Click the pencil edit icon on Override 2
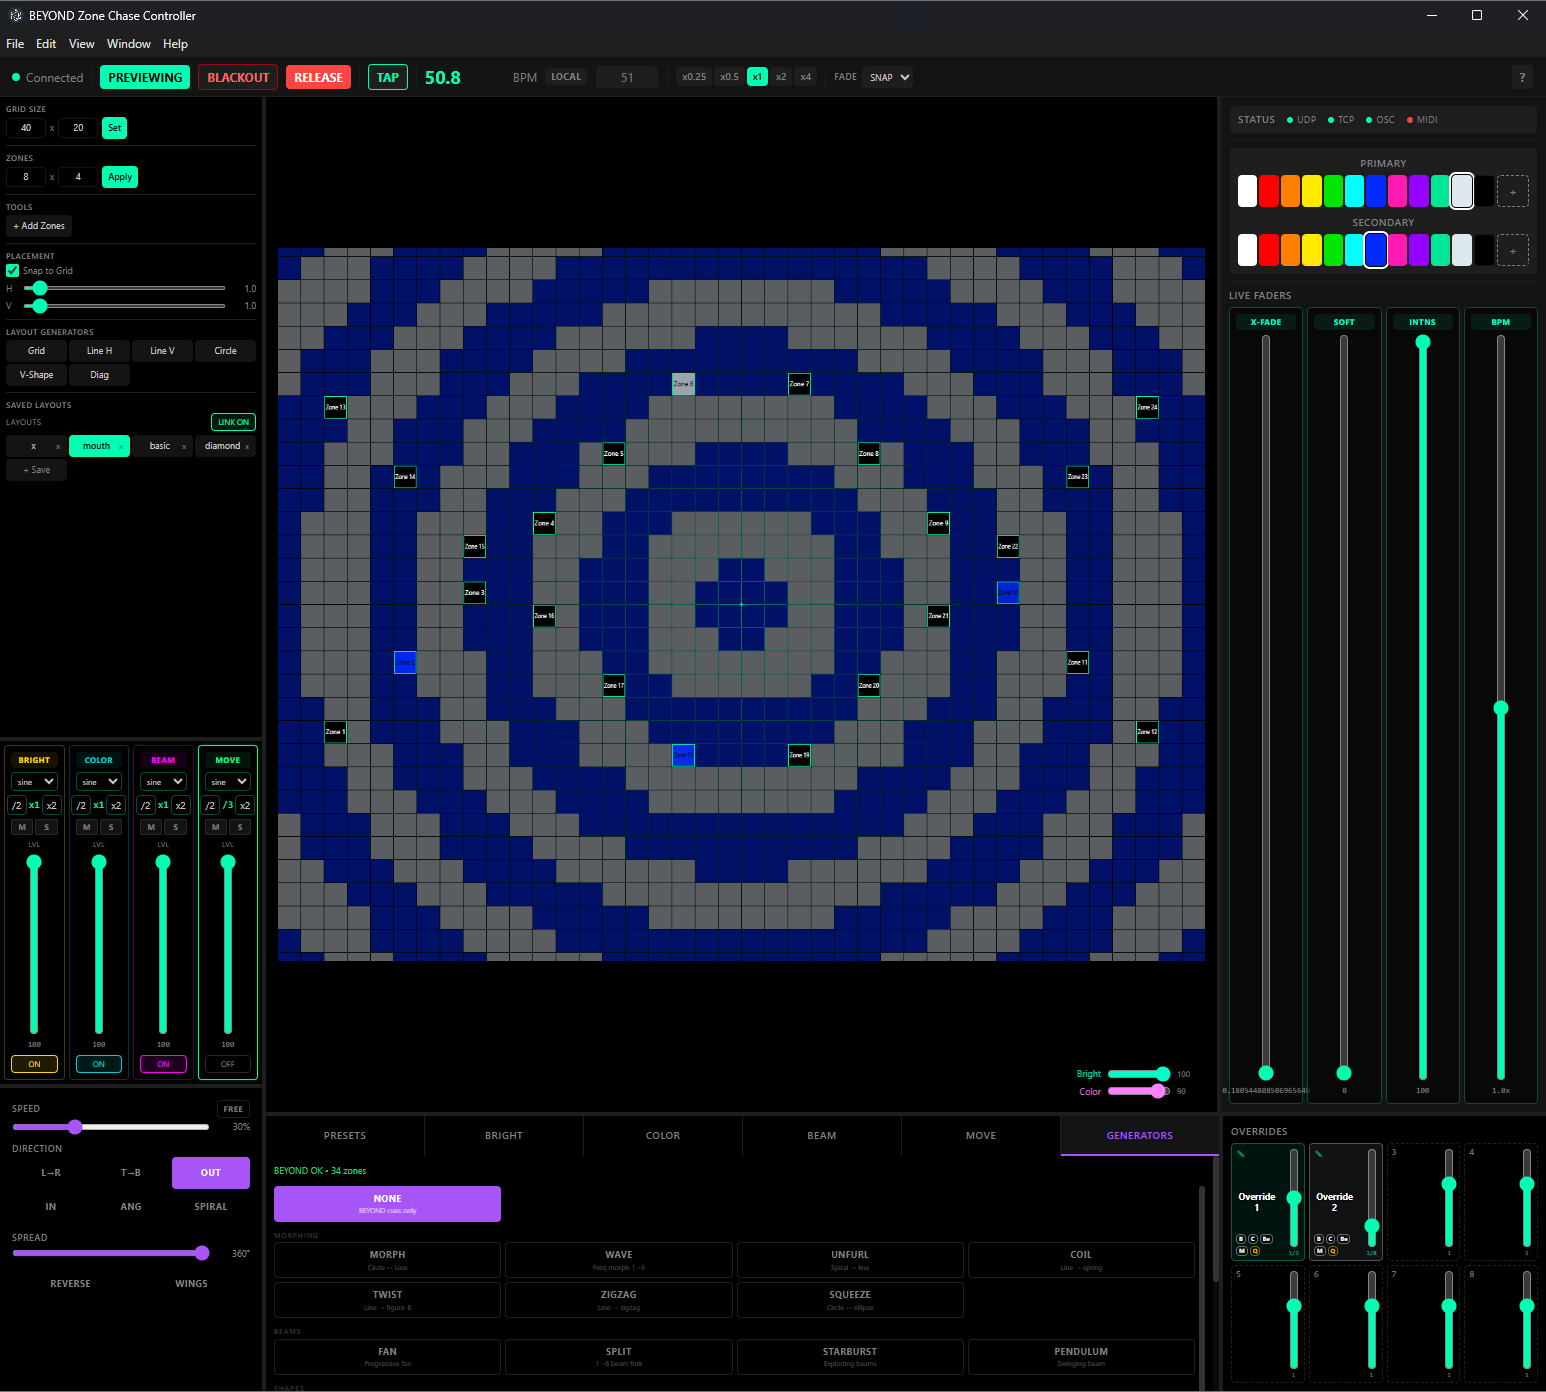1546x1392 pixels. click(x=1319, y=1154)
